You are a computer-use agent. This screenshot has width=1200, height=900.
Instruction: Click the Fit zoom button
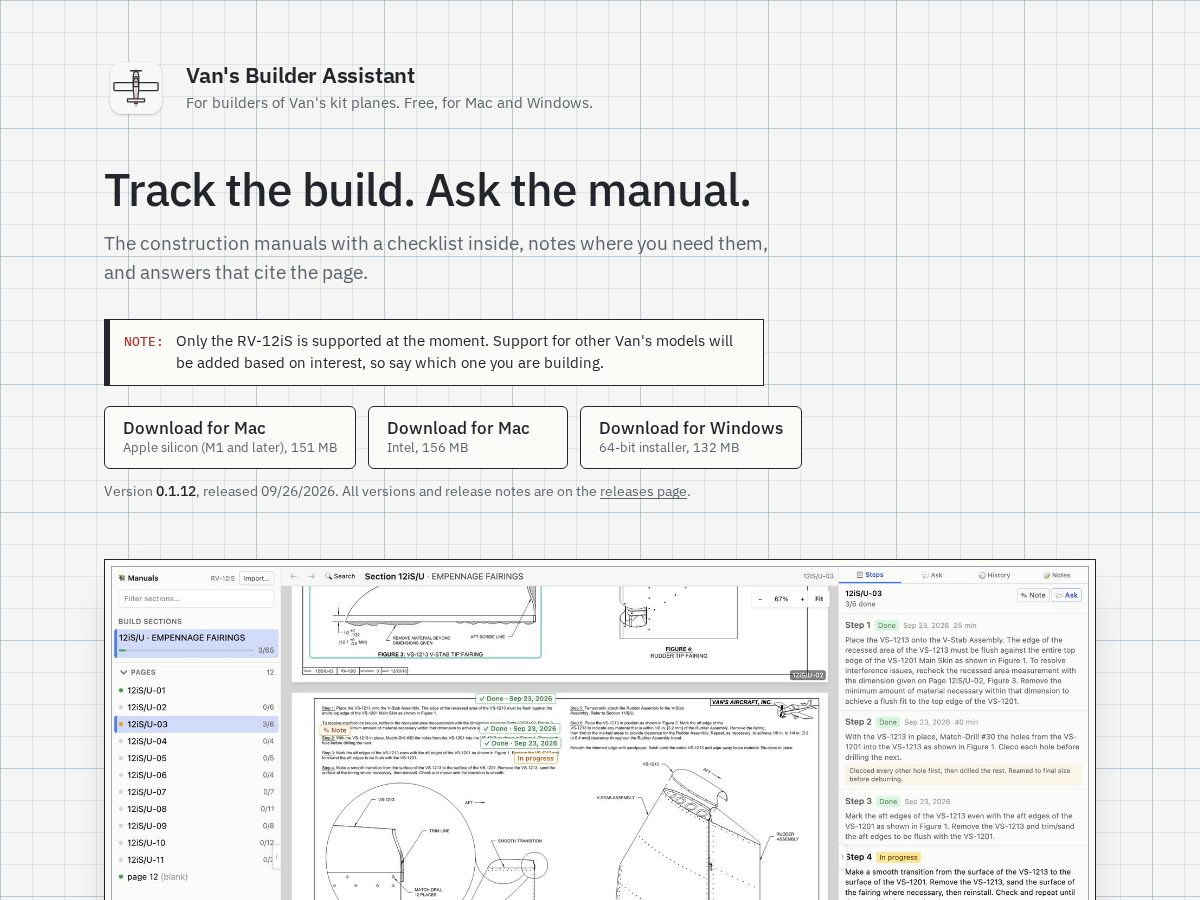tap(819, 599)
